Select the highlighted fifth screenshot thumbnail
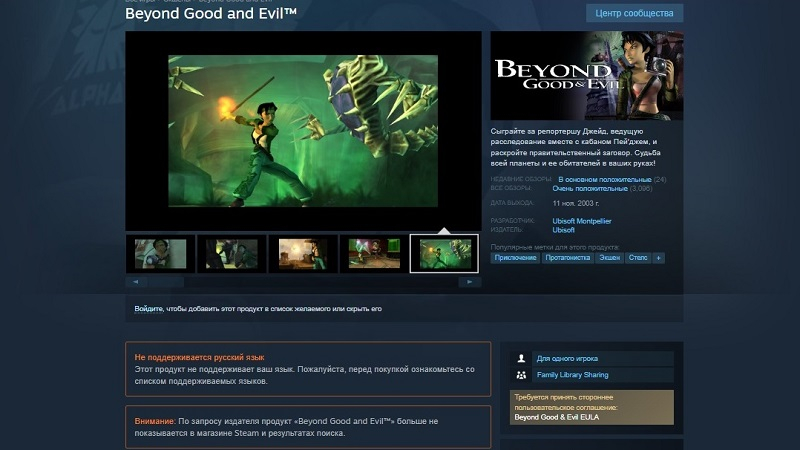Viewport: 800px width, 450px height. [444, 254]
